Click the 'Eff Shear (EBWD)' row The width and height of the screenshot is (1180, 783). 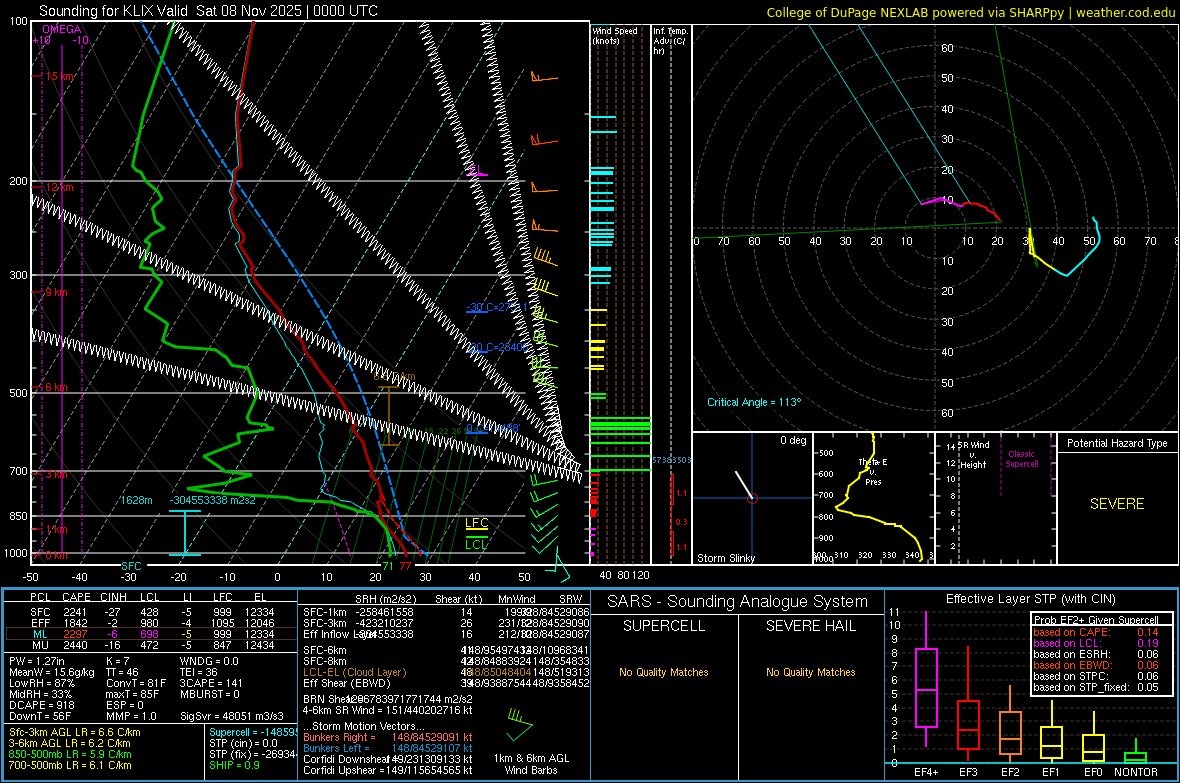446,683
